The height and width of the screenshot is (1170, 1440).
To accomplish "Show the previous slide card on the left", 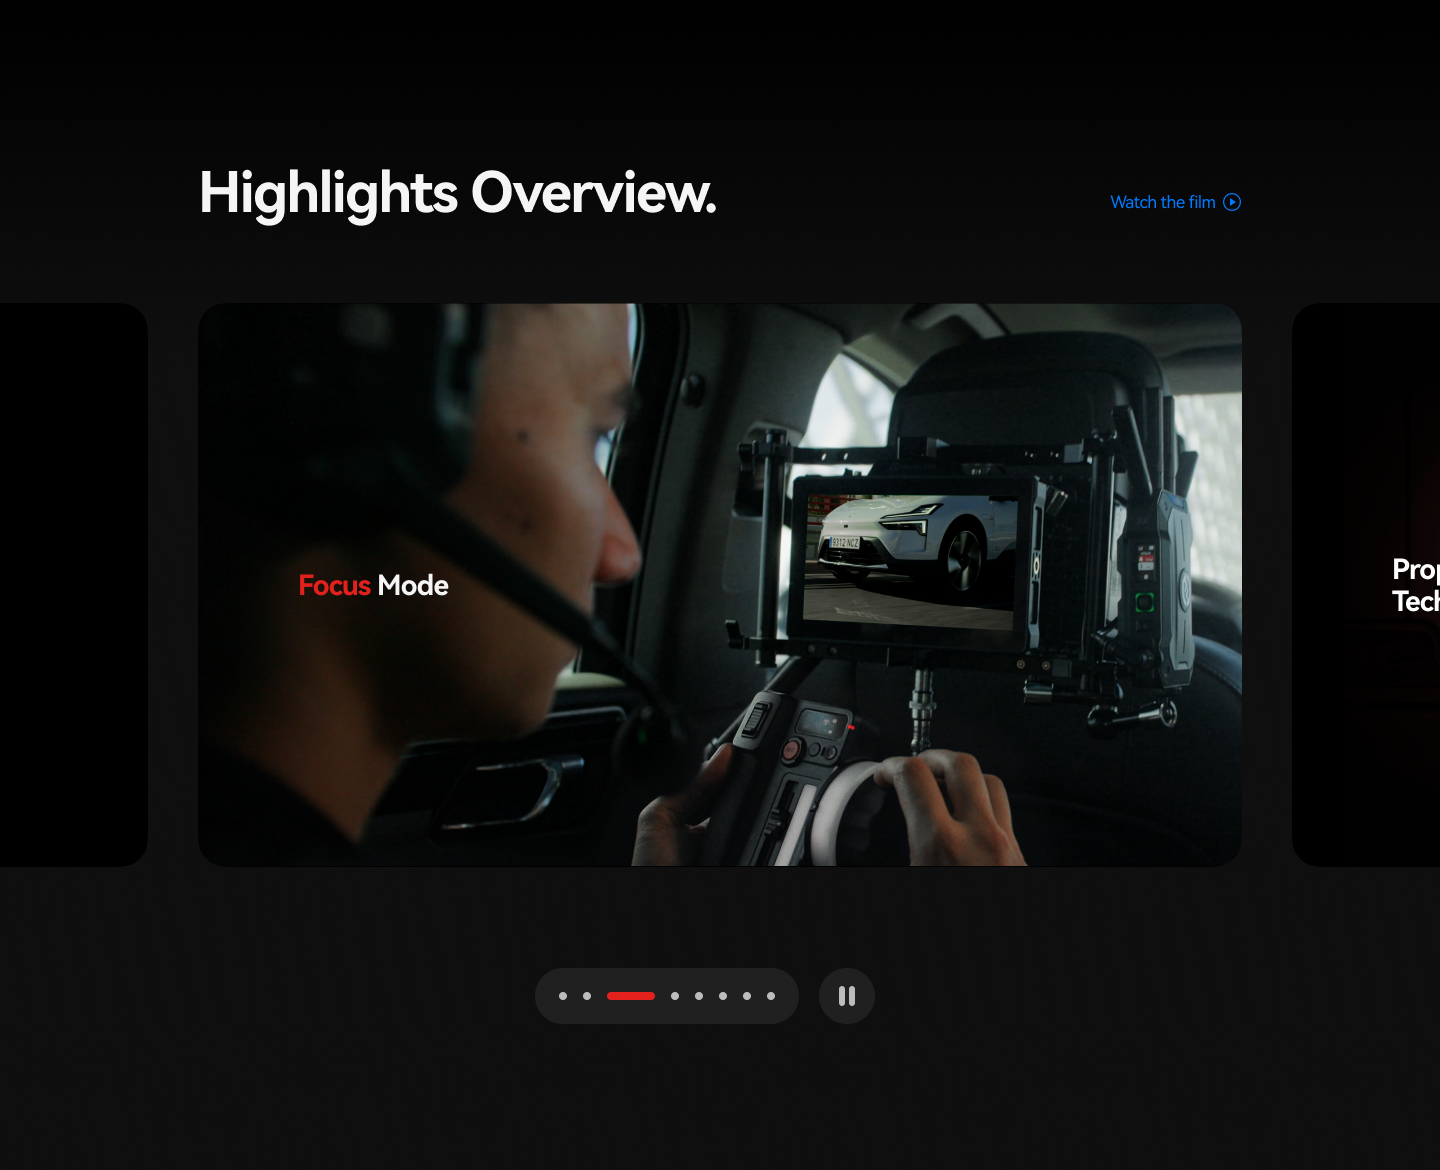I will [73, 585].
